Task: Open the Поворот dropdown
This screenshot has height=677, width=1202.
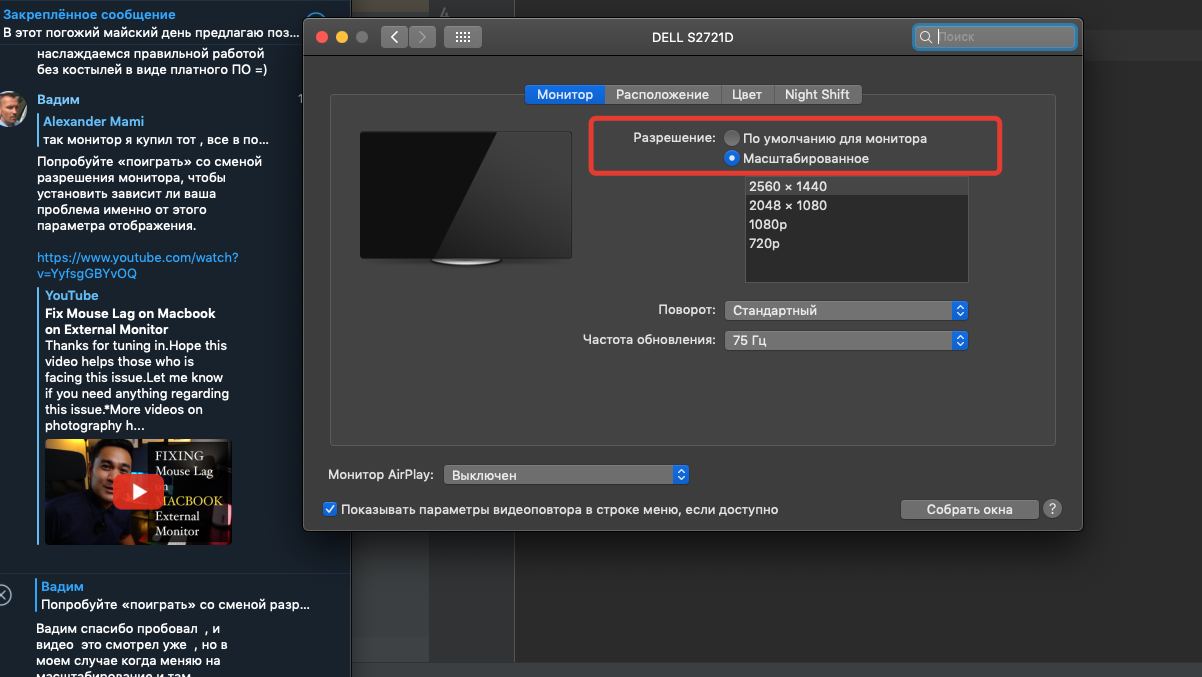Action: (x=845, y=310)
